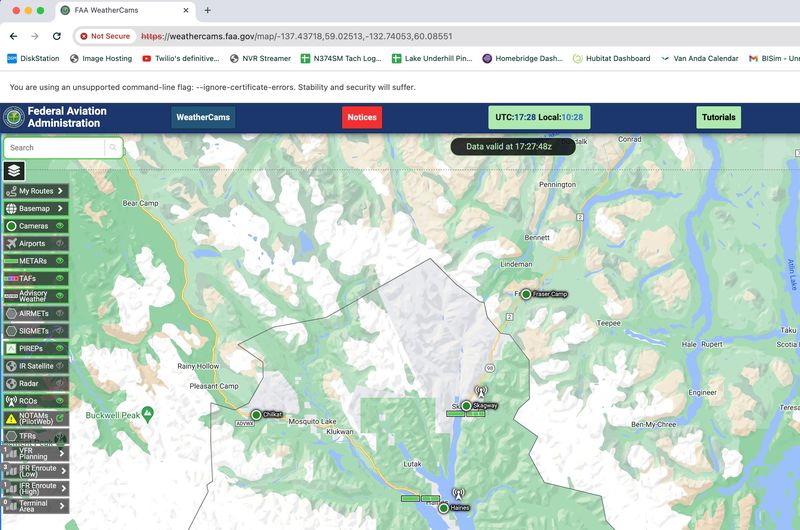This screenshot has height=530, width=800.
Task: Select the Haines camera marker
Action: pos(443,508)
